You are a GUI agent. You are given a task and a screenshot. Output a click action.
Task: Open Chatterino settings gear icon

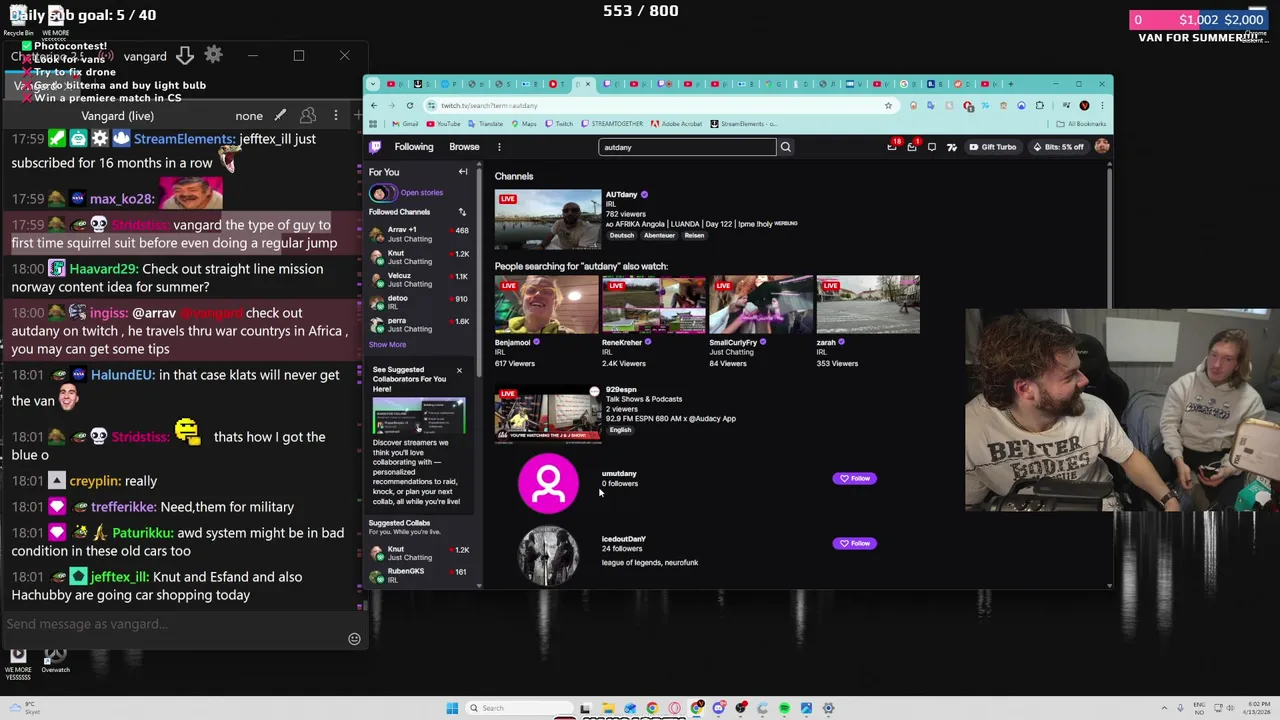point(213,55)
